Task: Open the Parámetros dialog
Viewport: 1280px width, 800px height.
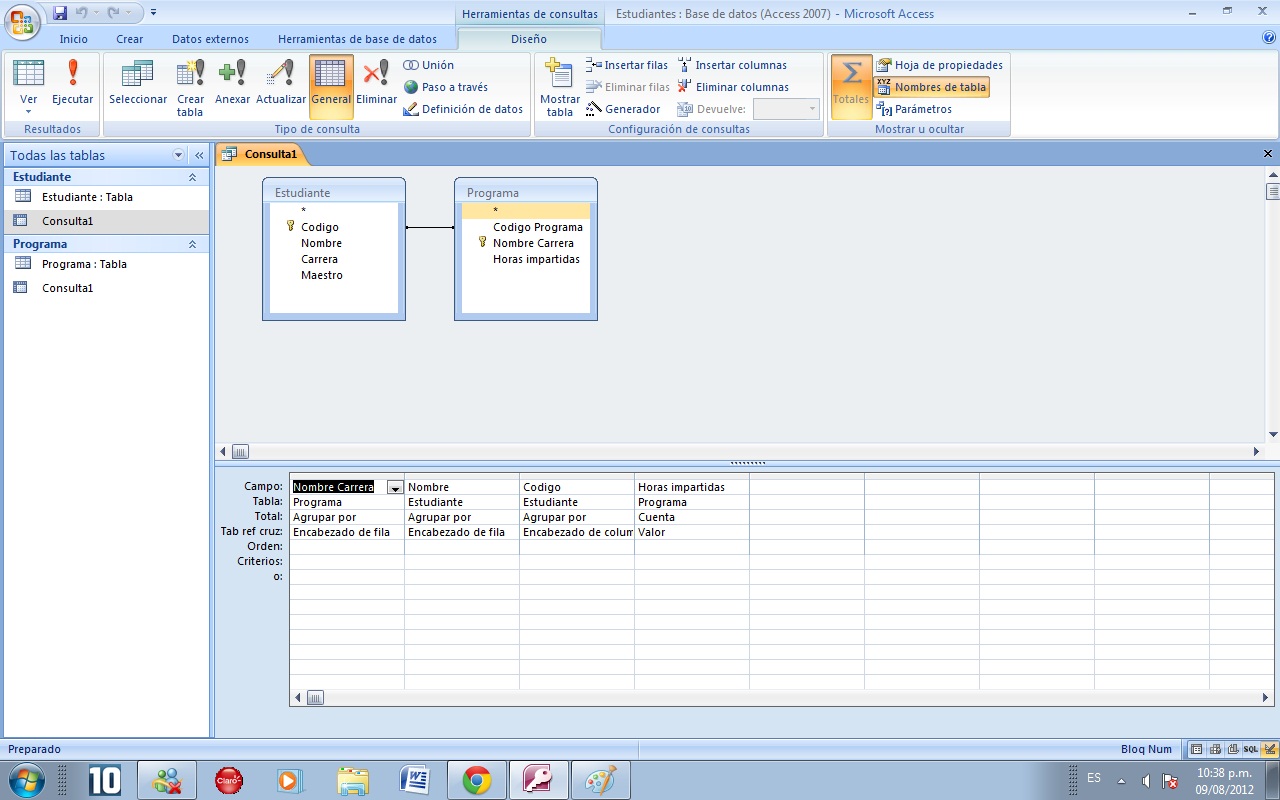Action: coord(914,109)
